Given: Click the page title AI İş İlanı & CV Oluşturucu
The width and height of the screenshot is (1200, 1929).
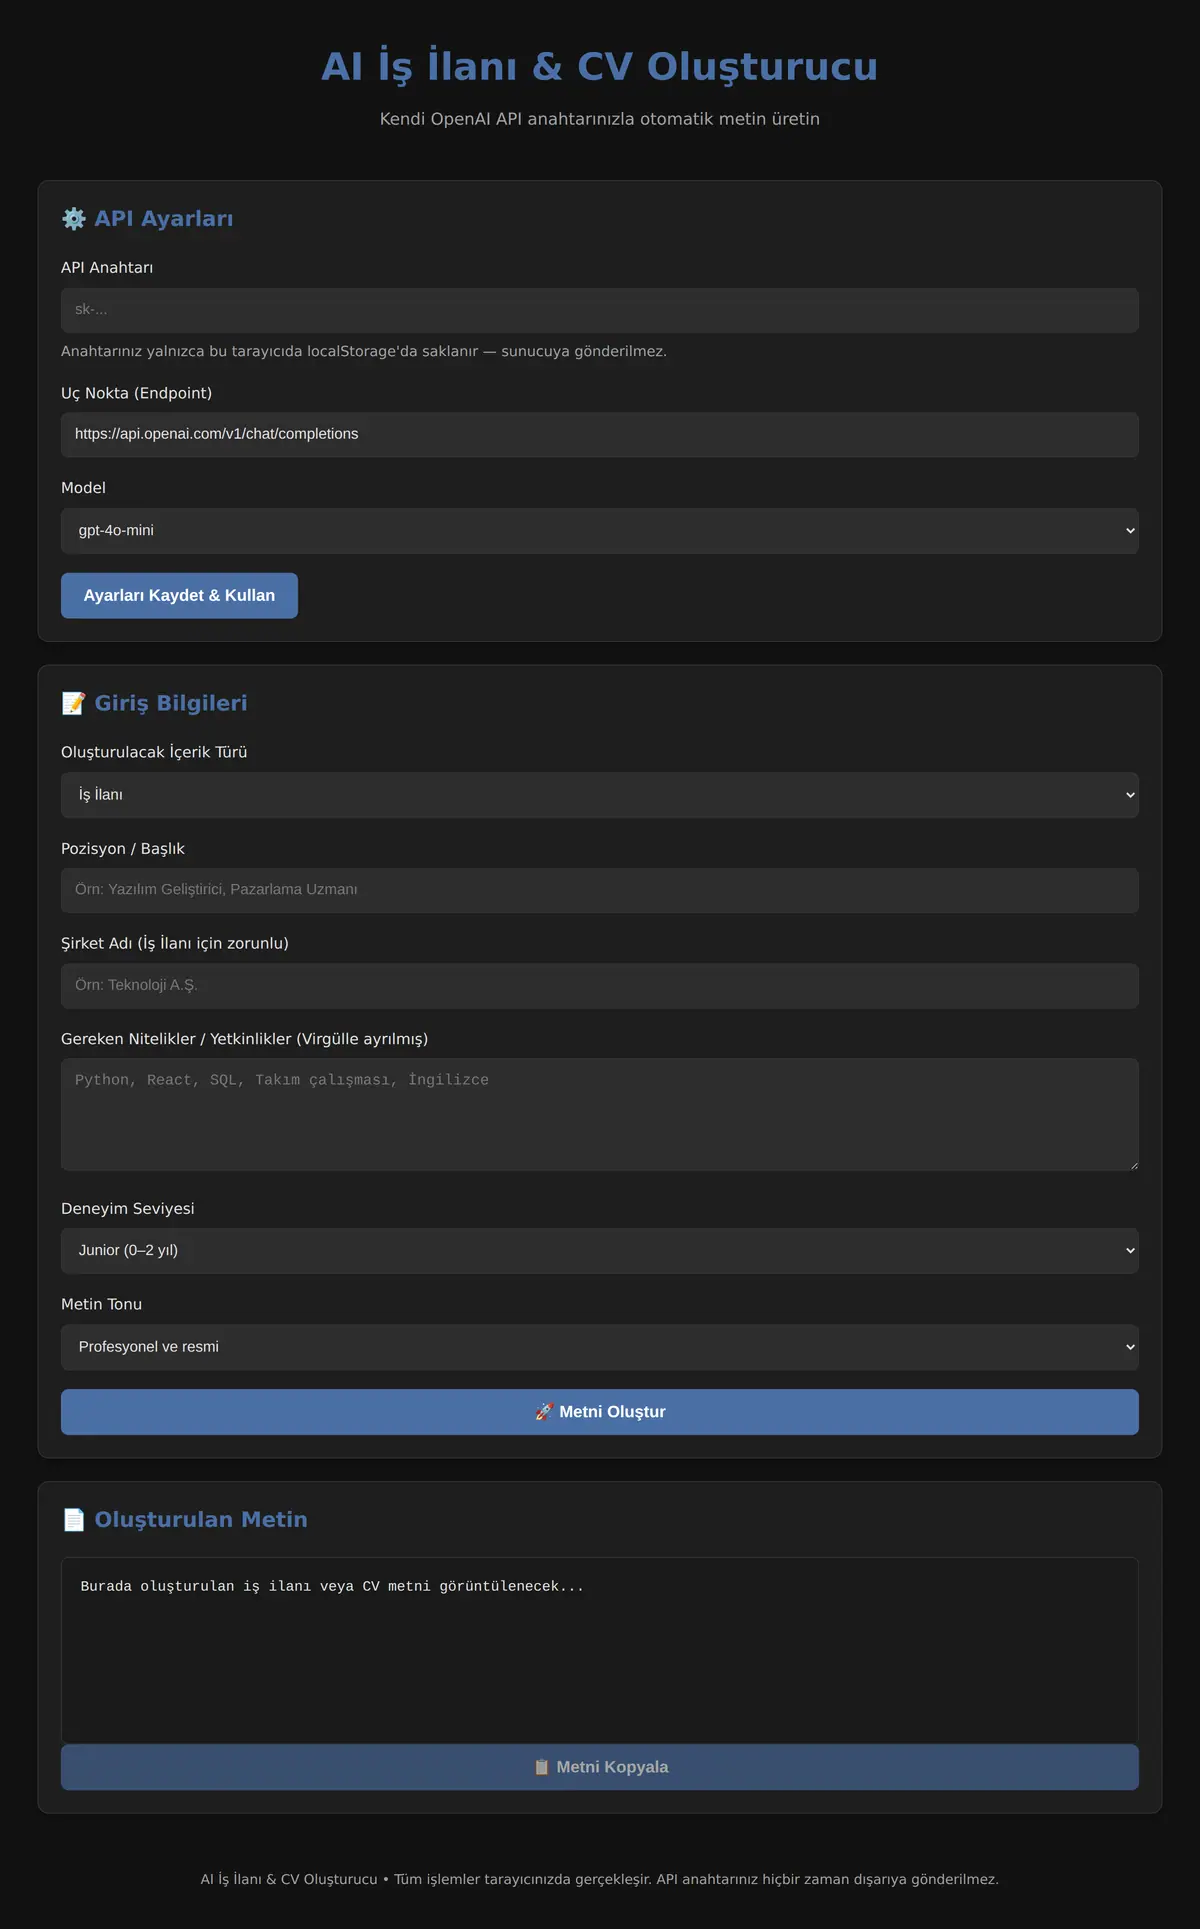Looking at the screenshot, I should [x=600, y=67].
